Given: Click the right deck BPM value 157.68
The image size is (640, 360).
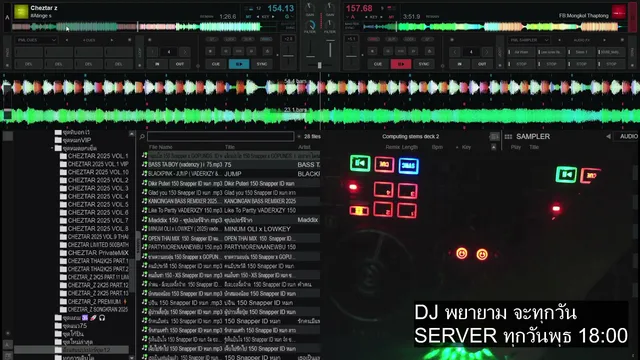Looking at the screenshot, I should 359,8.
